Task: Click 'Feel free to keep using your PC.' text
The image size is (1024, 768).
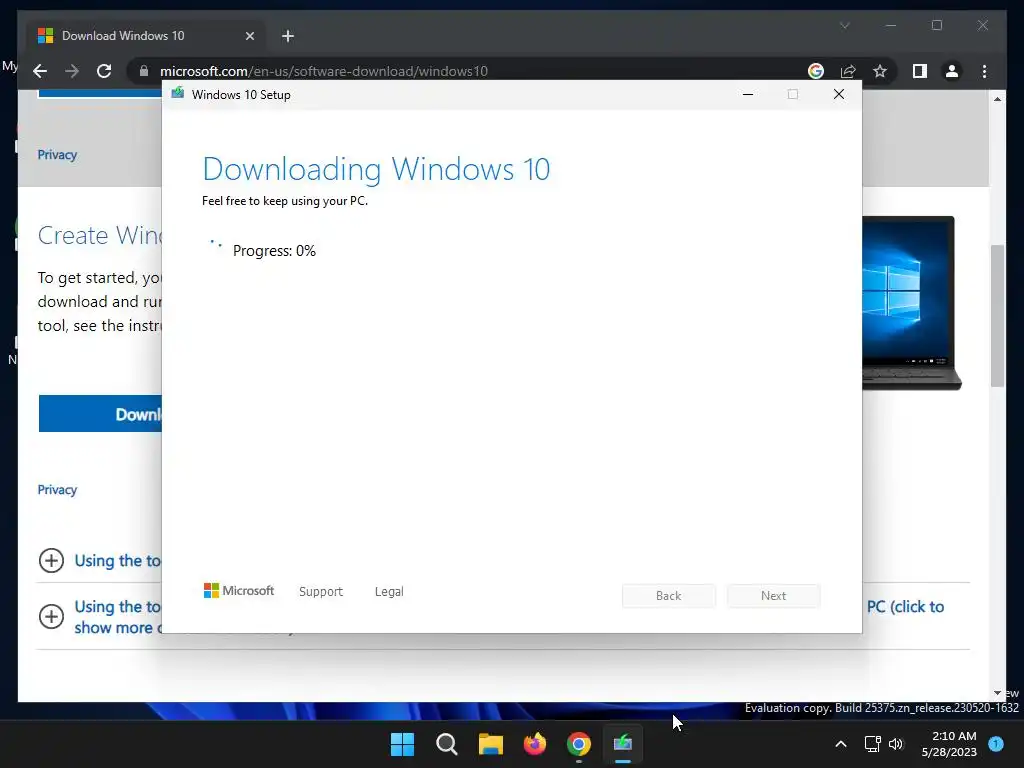Action: 285,201
